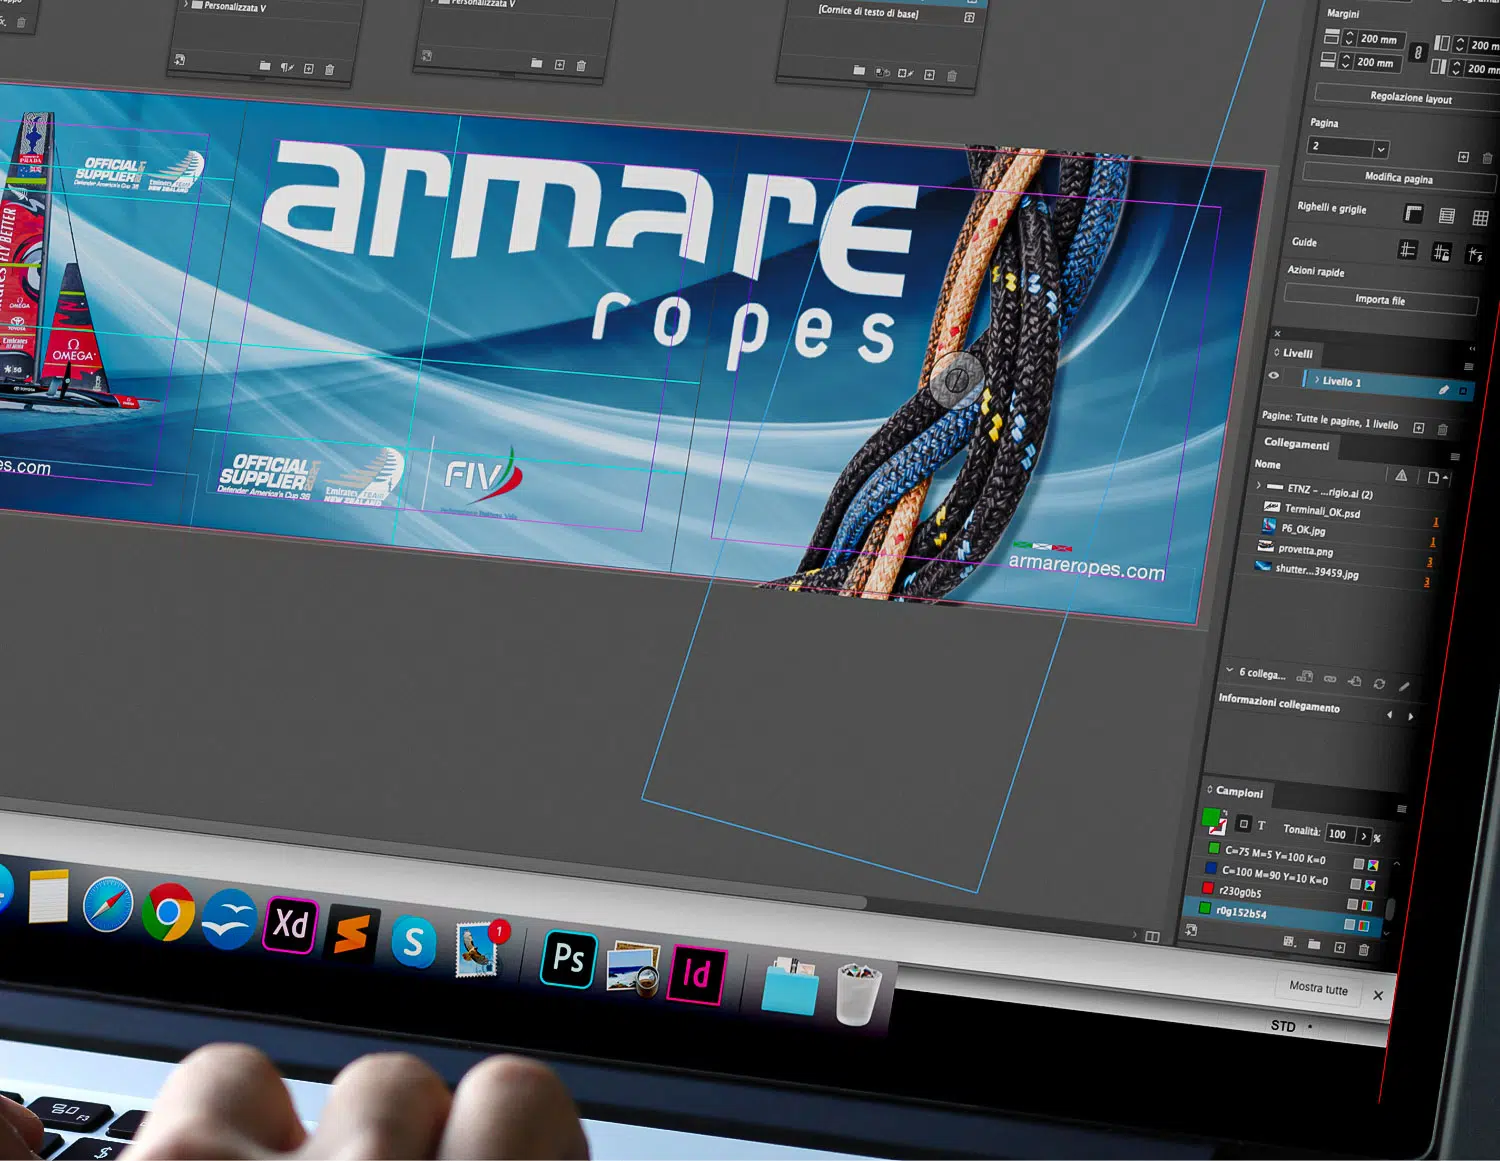Open Tonalità value dropdown arrow
The image size is (1500, 1161).
coord(1363,836)
